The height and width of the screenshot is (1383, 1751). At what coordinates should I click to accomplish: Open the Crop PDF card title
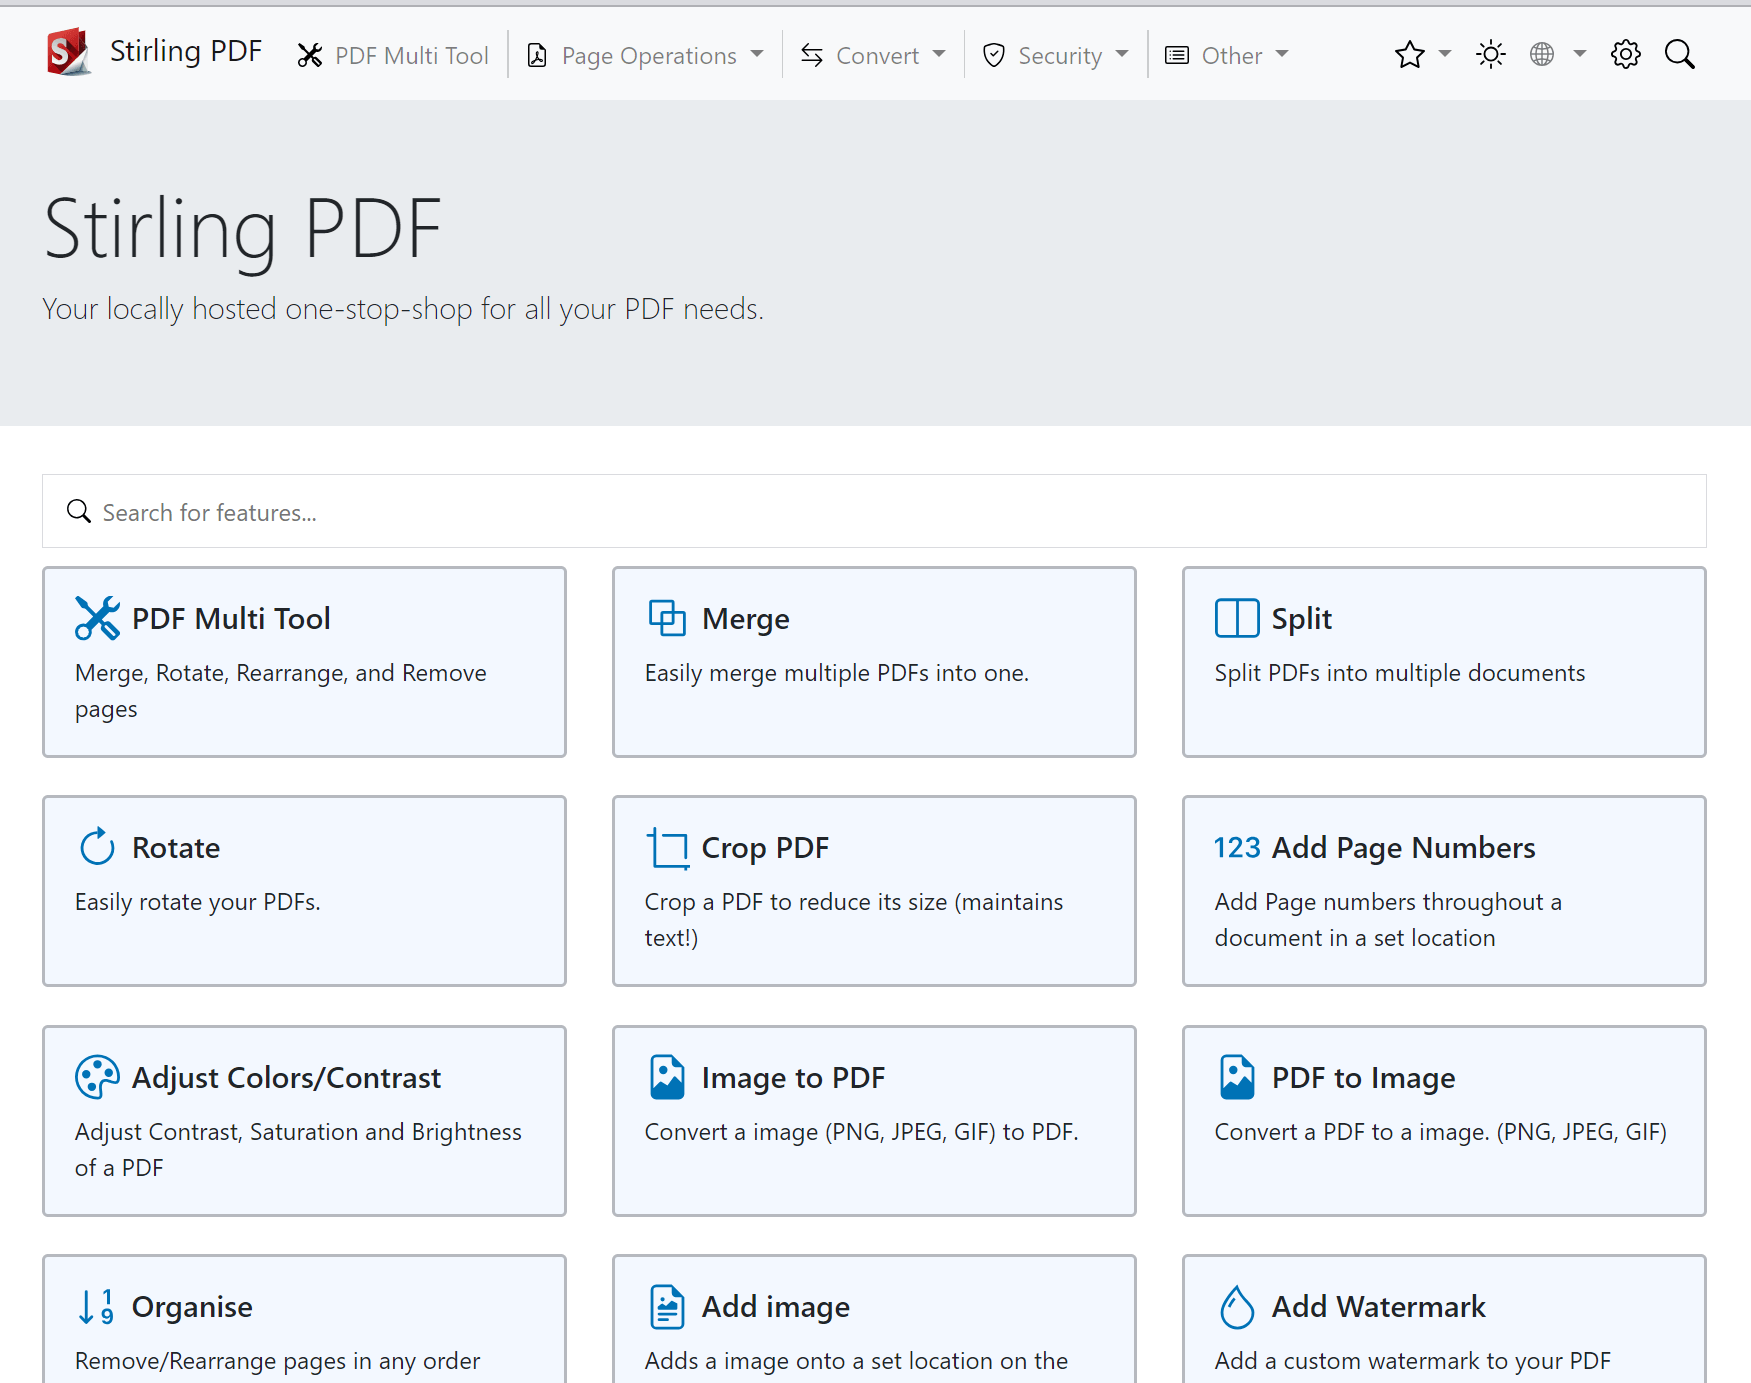(765, 847)
